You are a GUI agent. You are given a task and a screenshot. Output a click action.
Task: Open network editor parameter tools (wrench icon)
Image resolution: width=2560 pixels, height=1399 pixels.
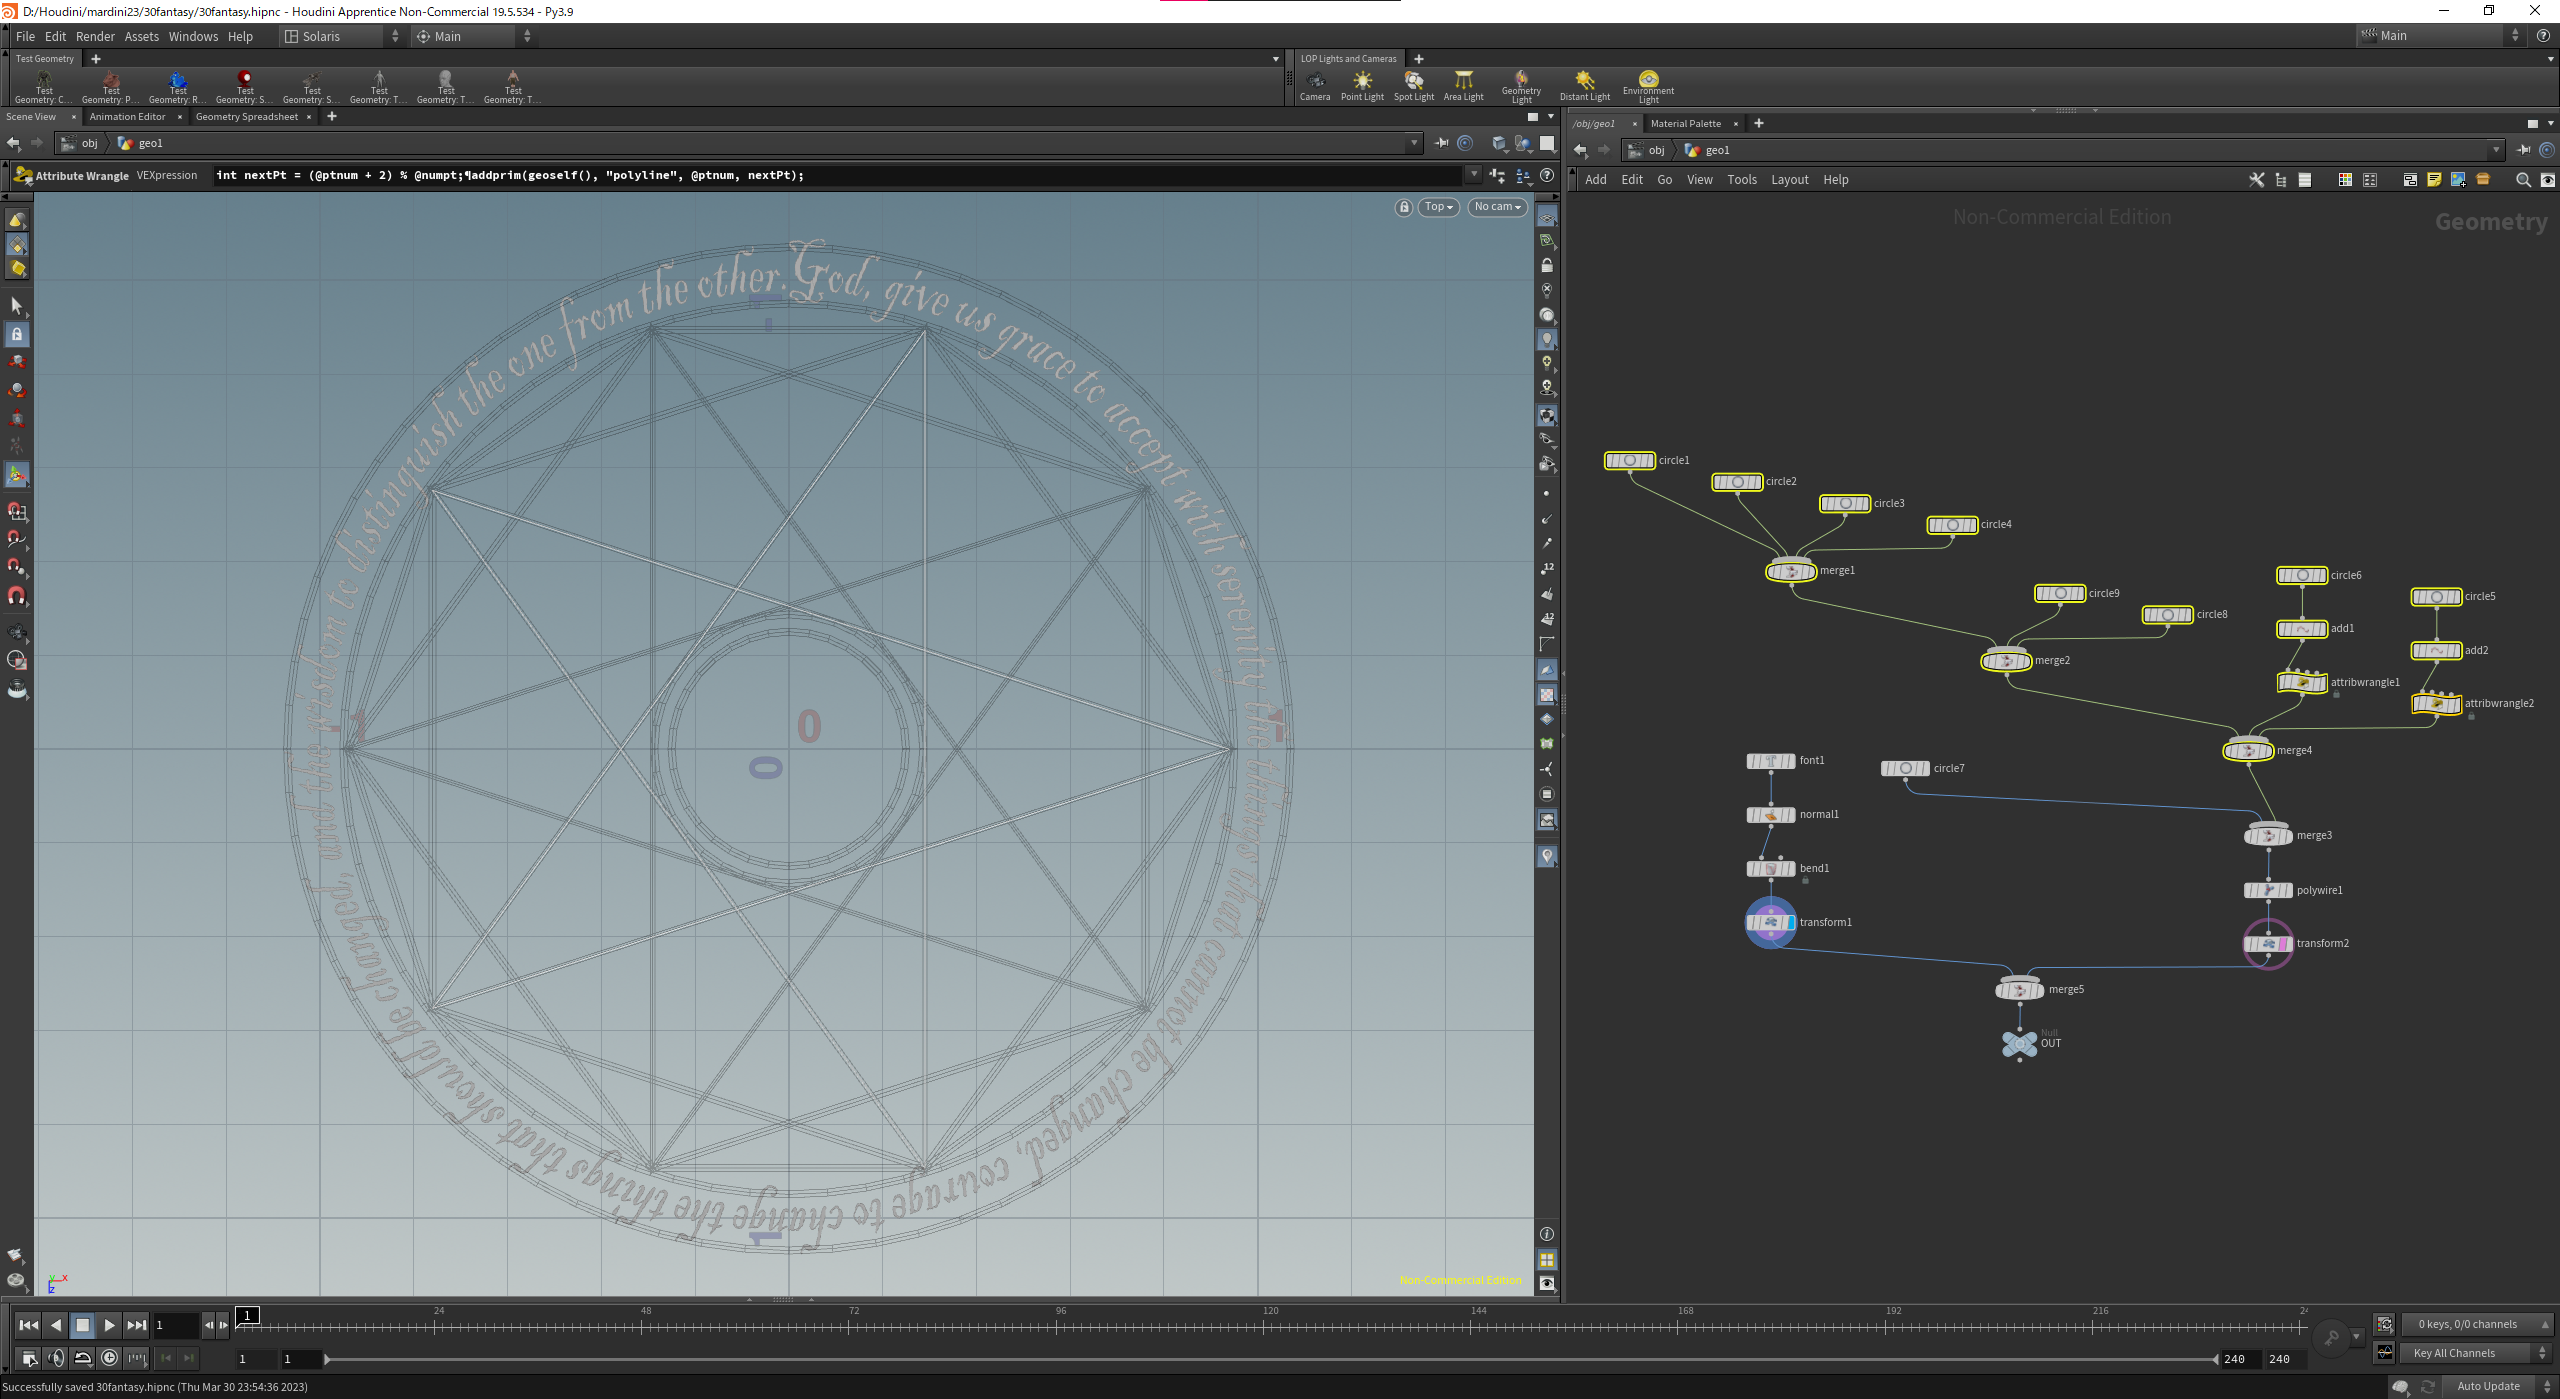pyautogui.click(x=2256, y=180)
